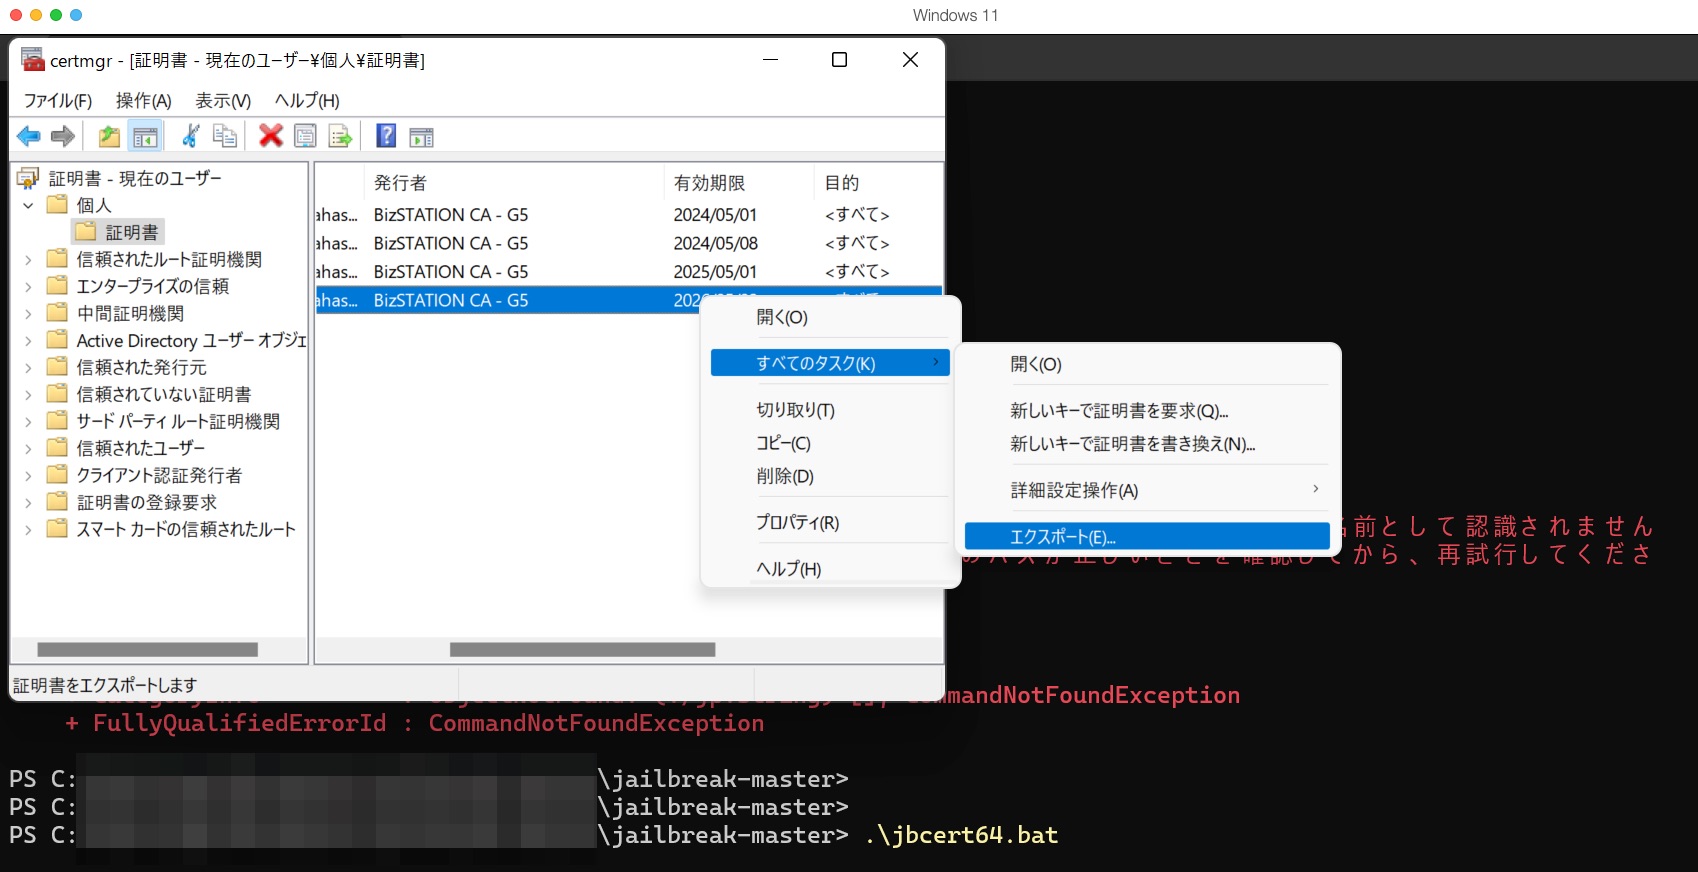Click .\jbcert64.bat command in PowerShell window
The width and height of the screenshot is (1698, 872).
point(962,835)
